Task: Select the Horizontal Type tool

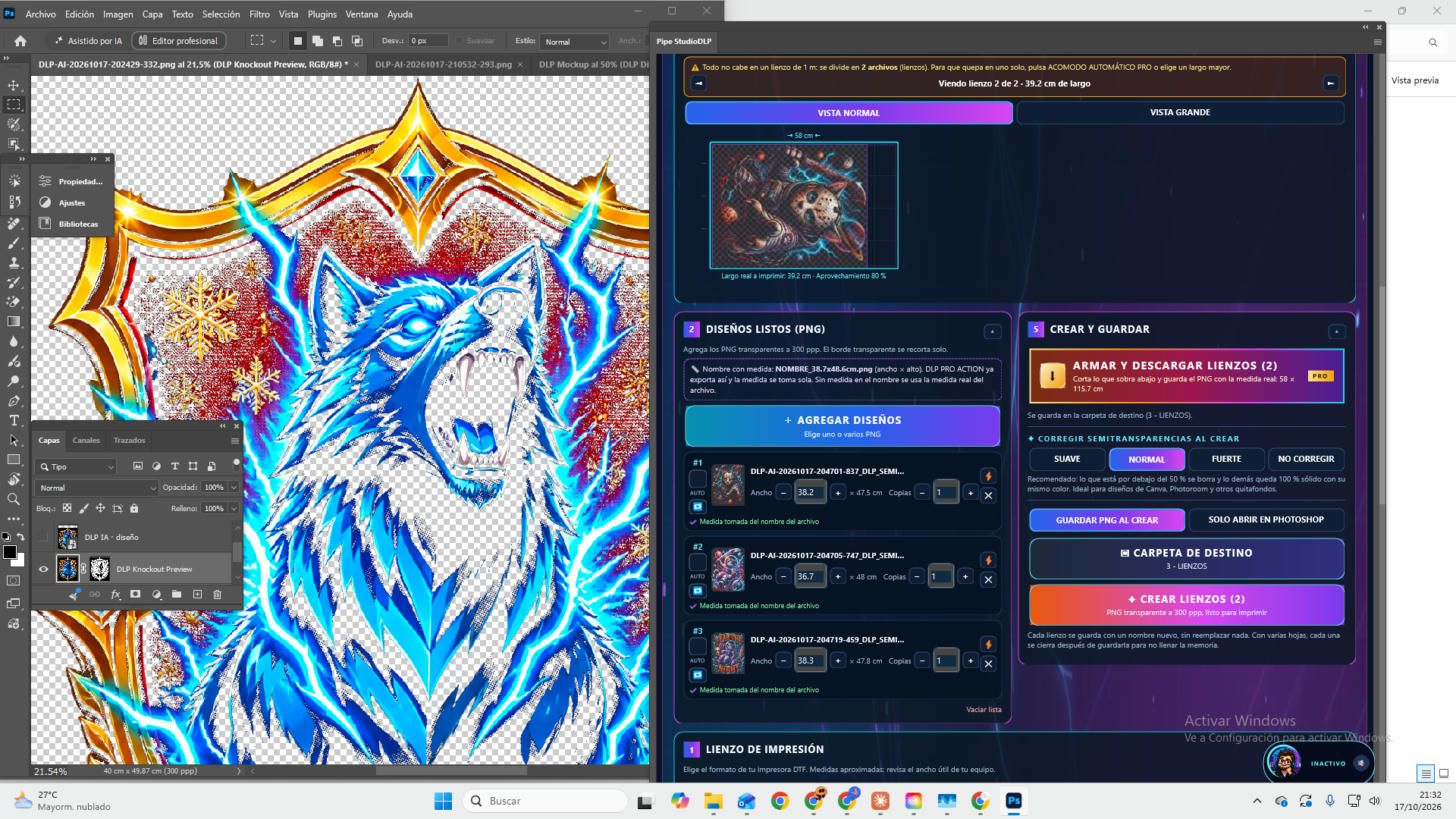Action: click(14, 421)
